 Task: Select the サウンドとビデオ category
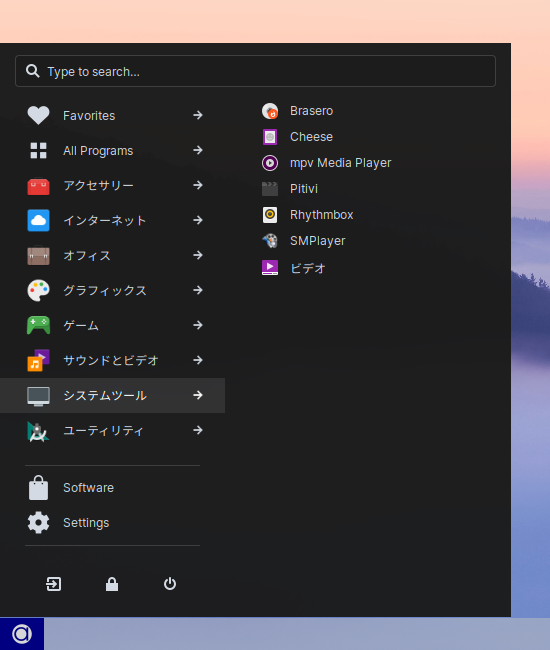pyautogui.click(x=112, y=360)
